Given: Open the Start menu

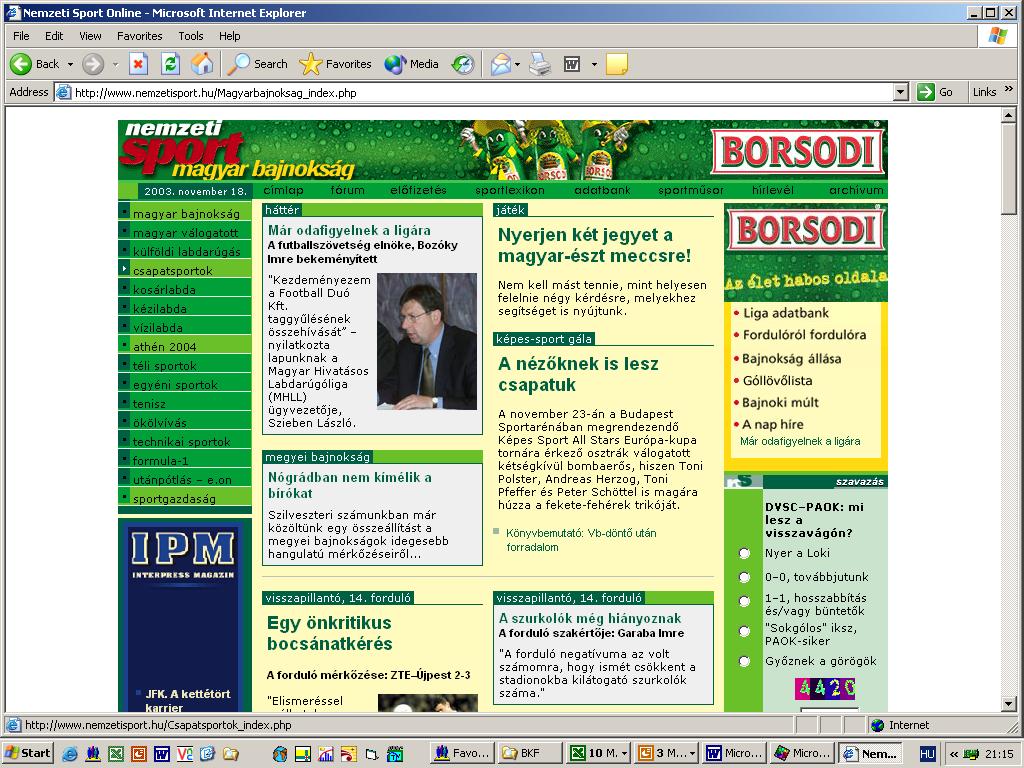Looking at the screenshot, I should pos(28,753).
